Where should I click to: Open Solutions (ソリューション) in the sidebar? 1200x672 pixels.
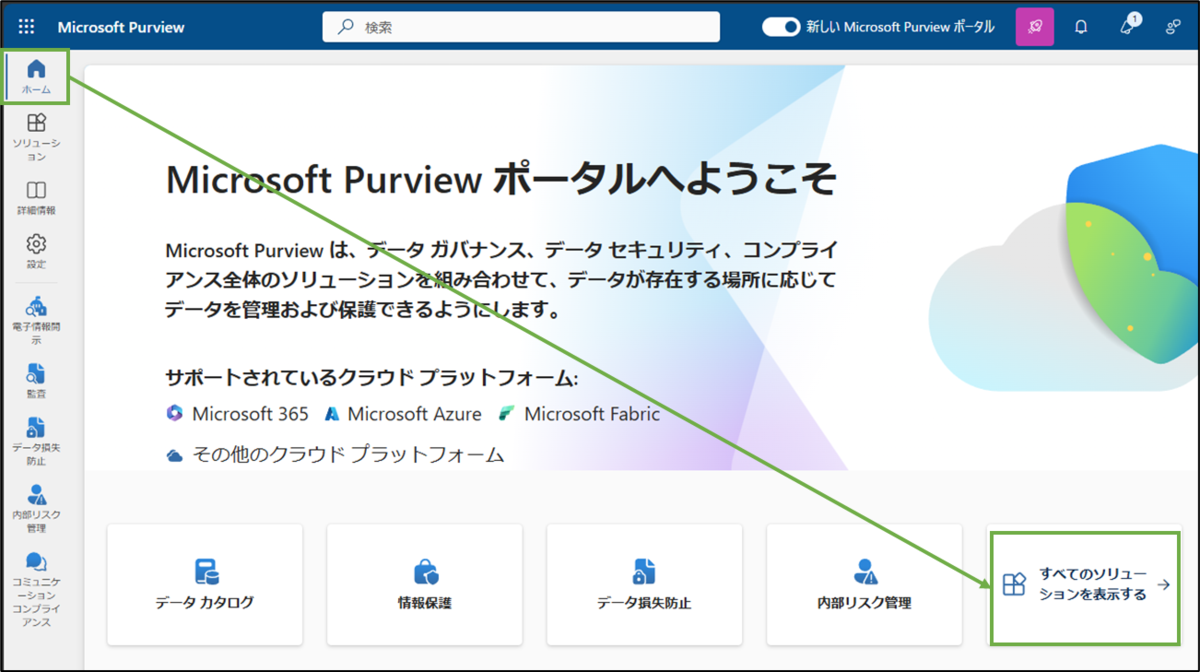[x=36, y=137]
